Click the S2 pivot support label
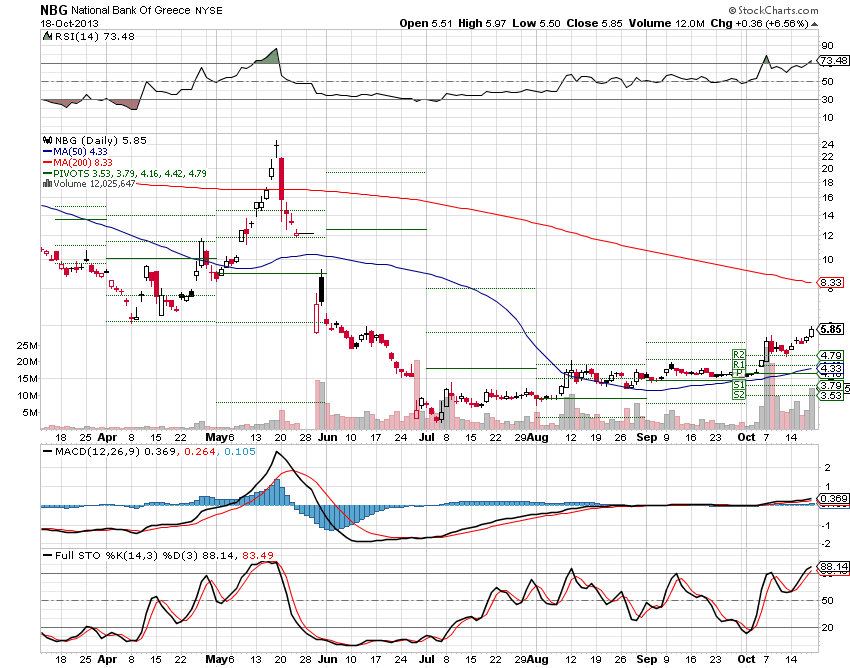Viewport: 850px width, 668px height. 739,395
